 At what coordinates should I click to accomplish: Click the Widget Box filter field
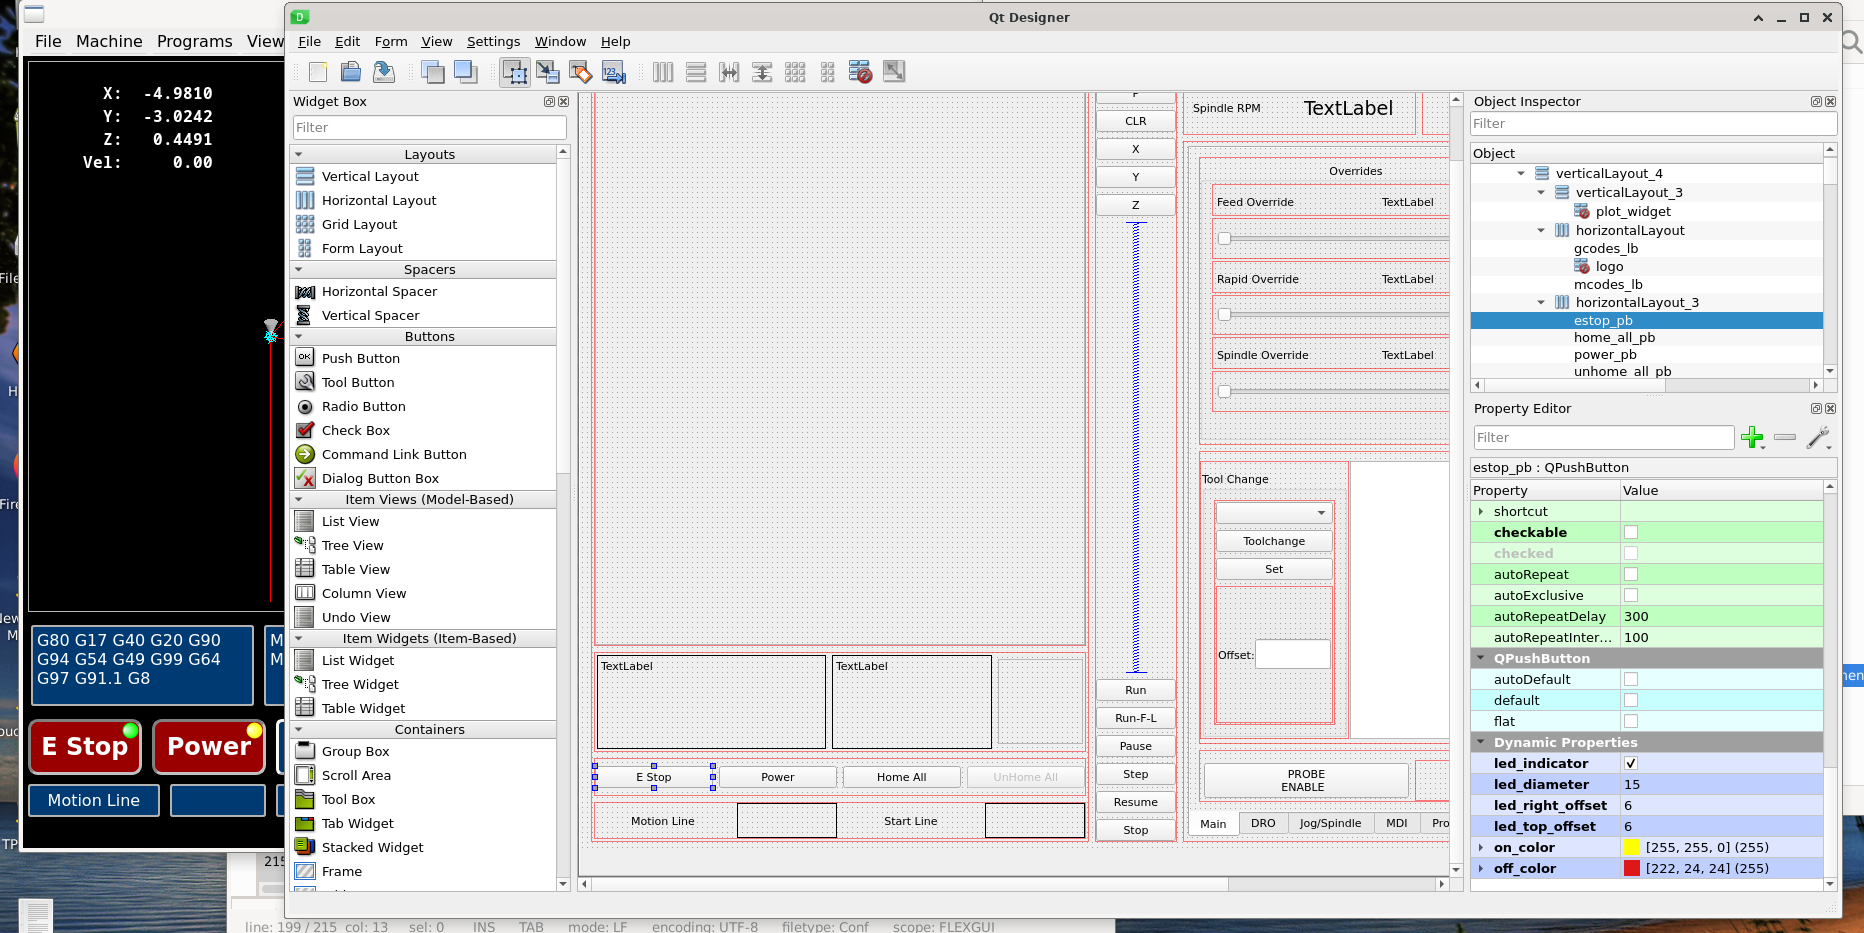click(430, 128)
